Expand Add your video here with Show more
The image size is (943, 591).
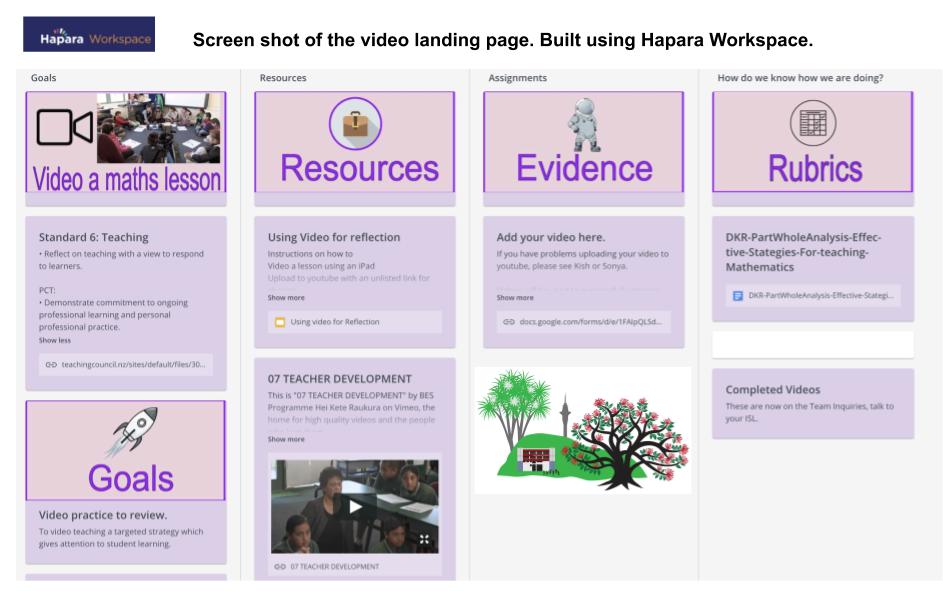(x=514, y=297)
